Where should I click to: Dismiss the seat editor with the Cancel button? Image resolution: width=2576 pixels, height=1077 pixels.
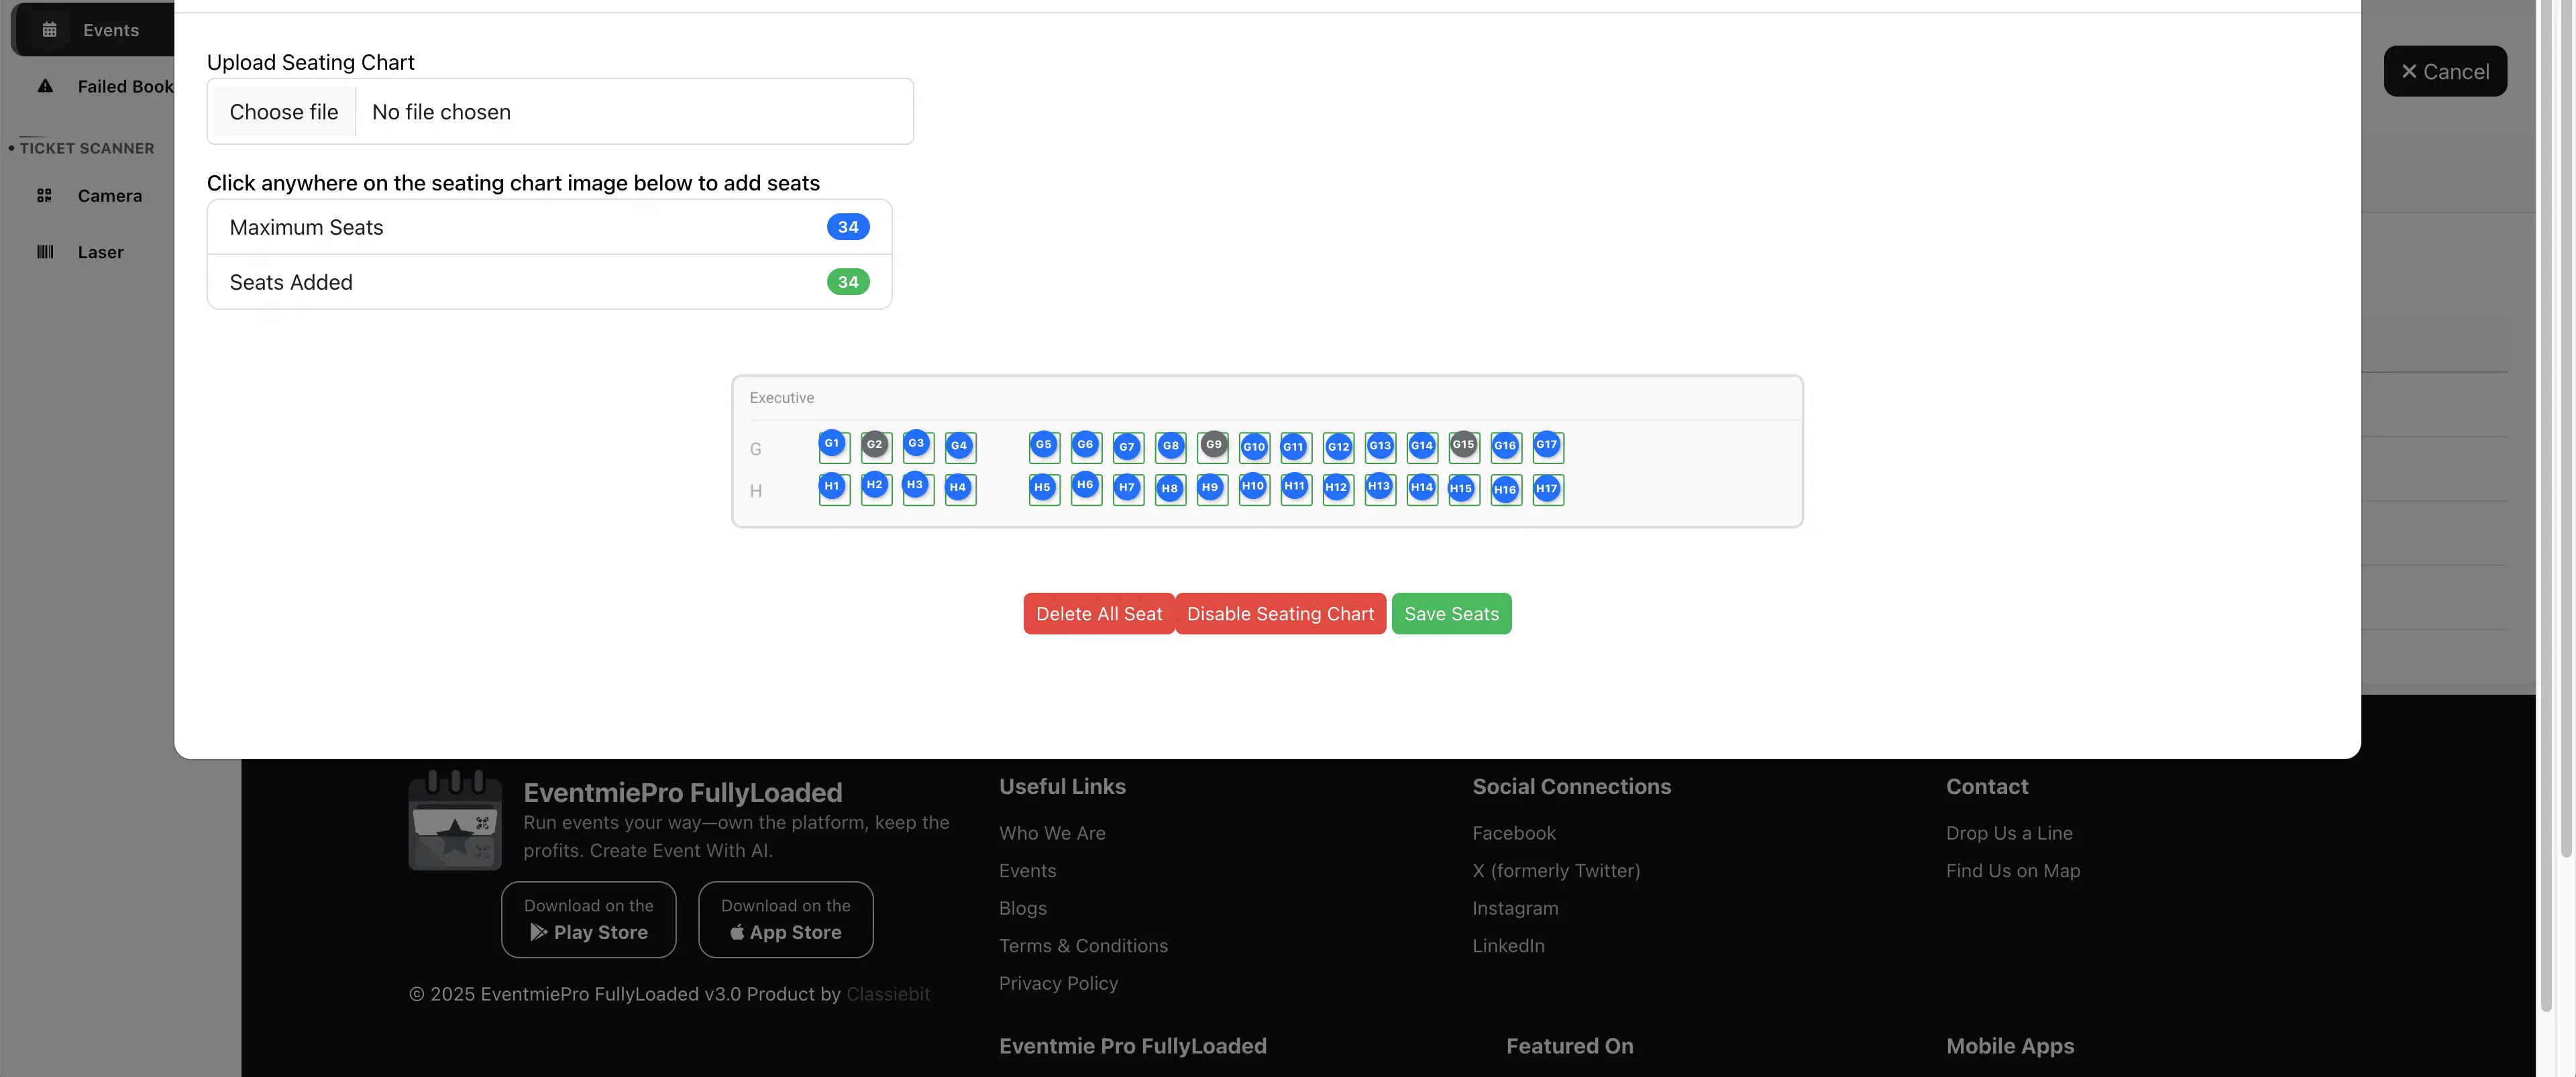point(2445,71)
